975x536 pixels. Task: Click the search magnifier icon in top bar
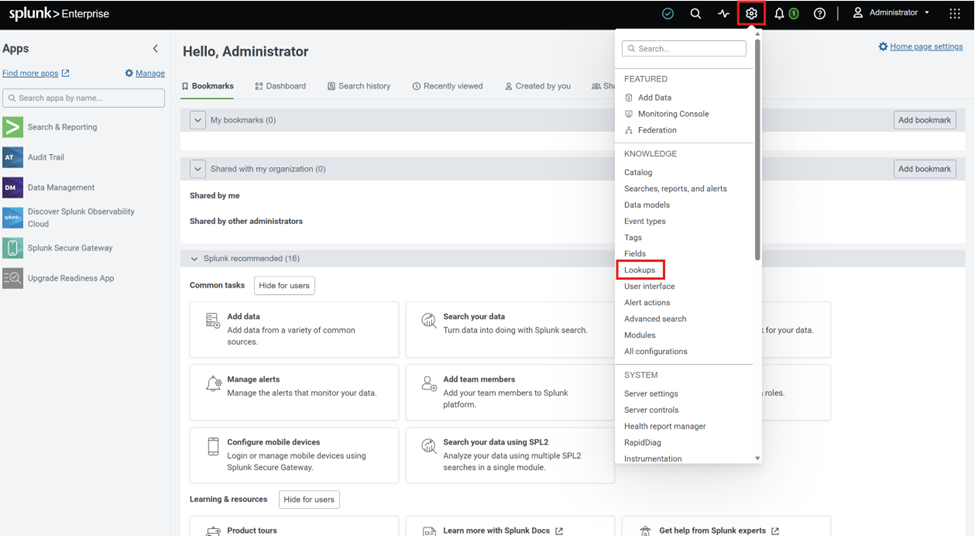pyautogui.click(x=695, y=13)
